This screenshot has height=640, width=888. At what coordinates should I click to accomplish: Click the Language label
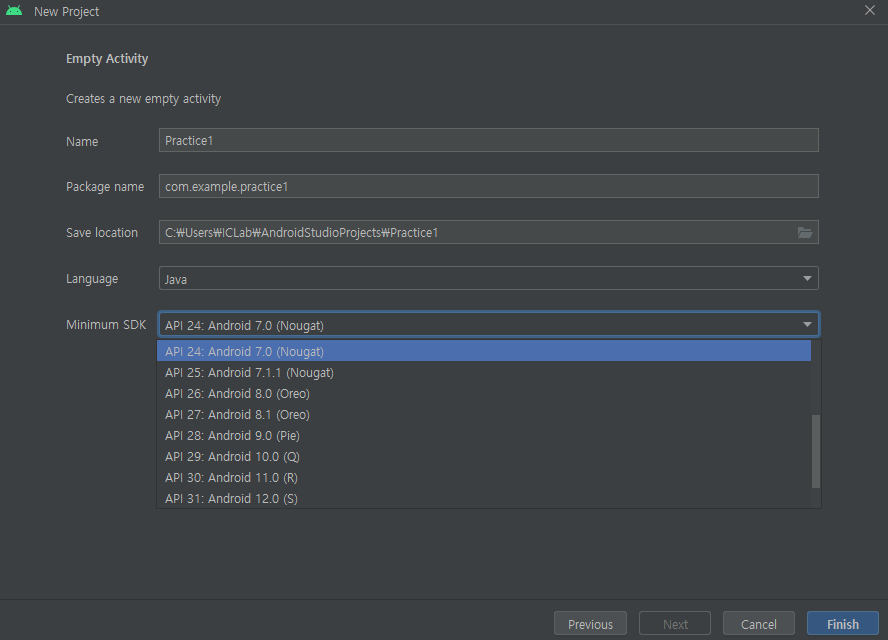click(92, 279)
